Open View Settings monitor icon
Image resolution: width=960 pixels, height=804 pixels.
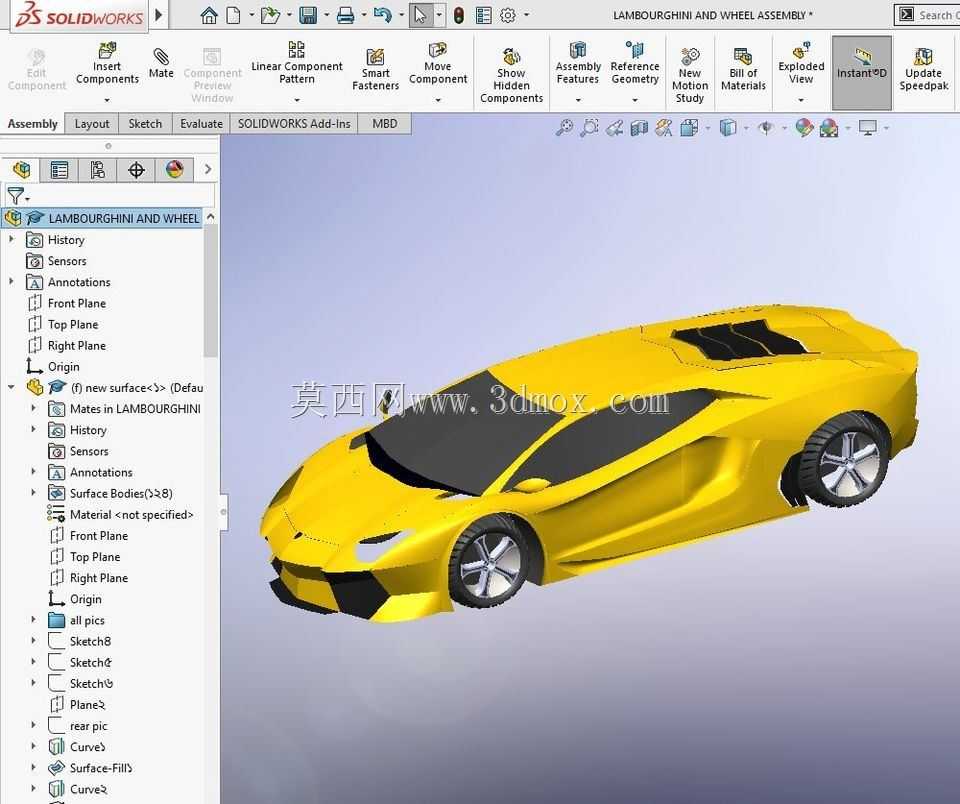tap(868, 128)
